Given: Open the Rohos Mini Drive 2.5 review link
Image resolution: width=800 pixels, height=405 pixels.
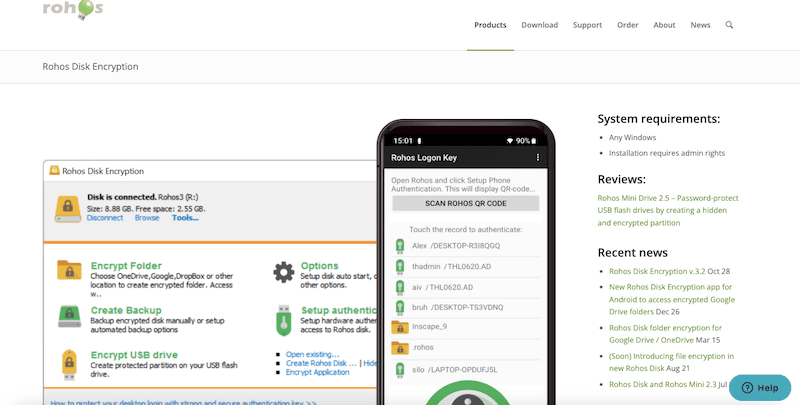Looking at the screenshot, I should pyautogui.click(x=668, y=210).
